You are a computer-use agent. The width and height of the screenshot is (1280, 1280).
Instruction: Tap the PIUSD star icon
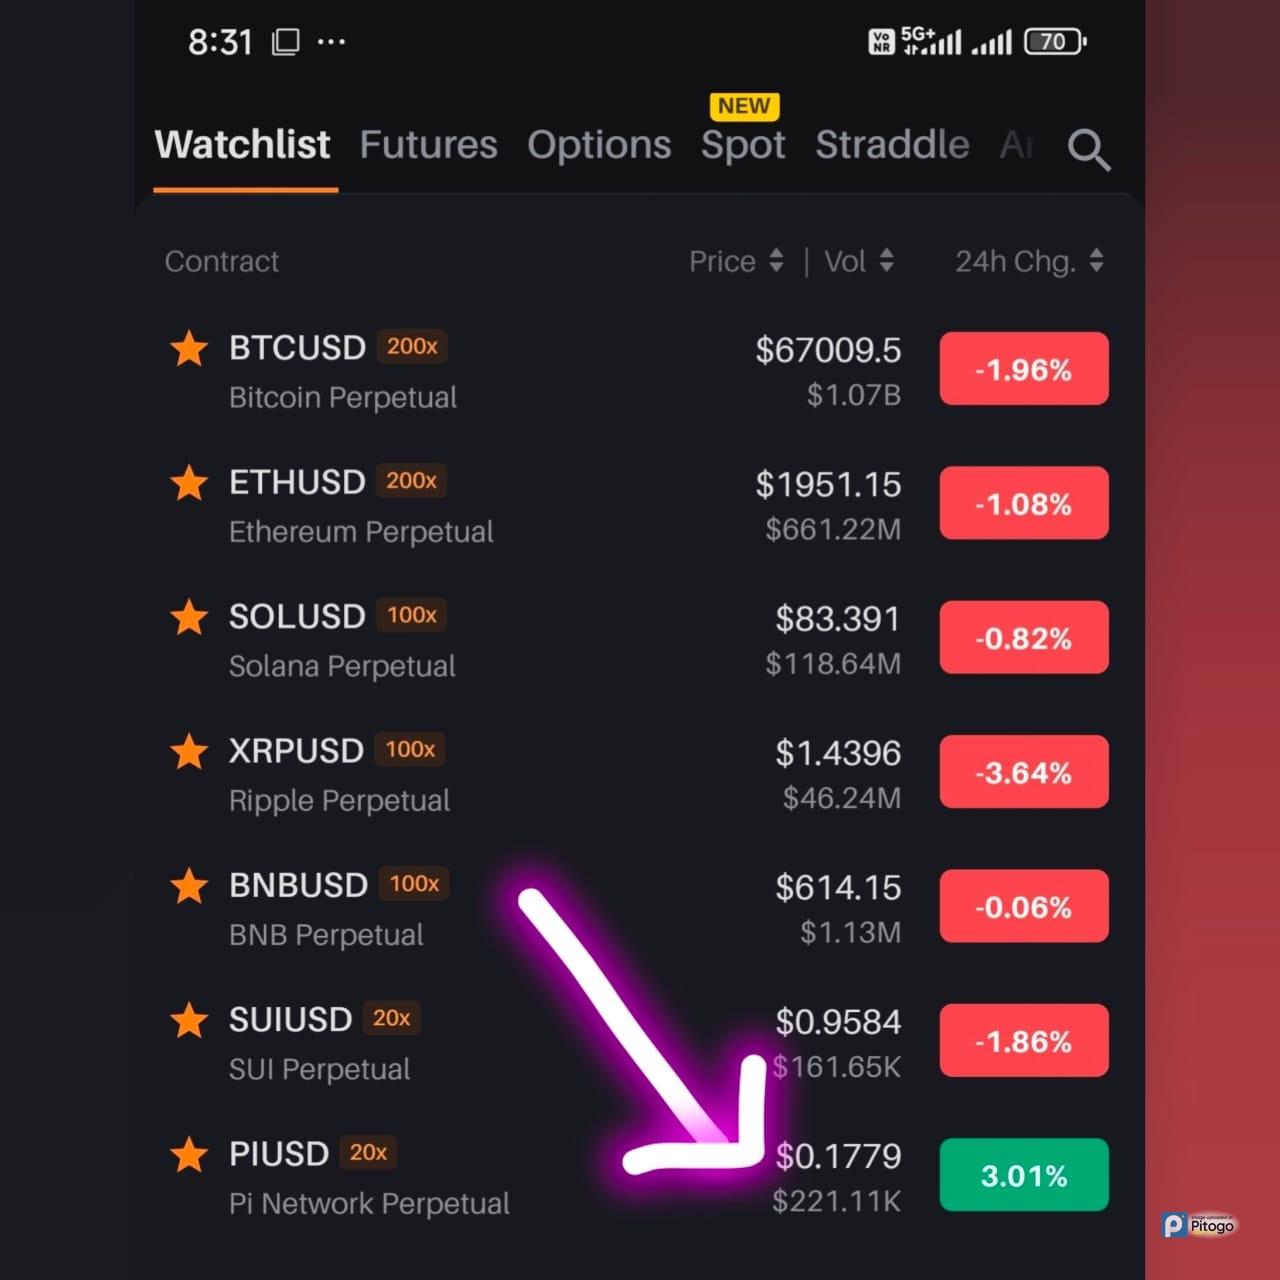click(189, 1154)
